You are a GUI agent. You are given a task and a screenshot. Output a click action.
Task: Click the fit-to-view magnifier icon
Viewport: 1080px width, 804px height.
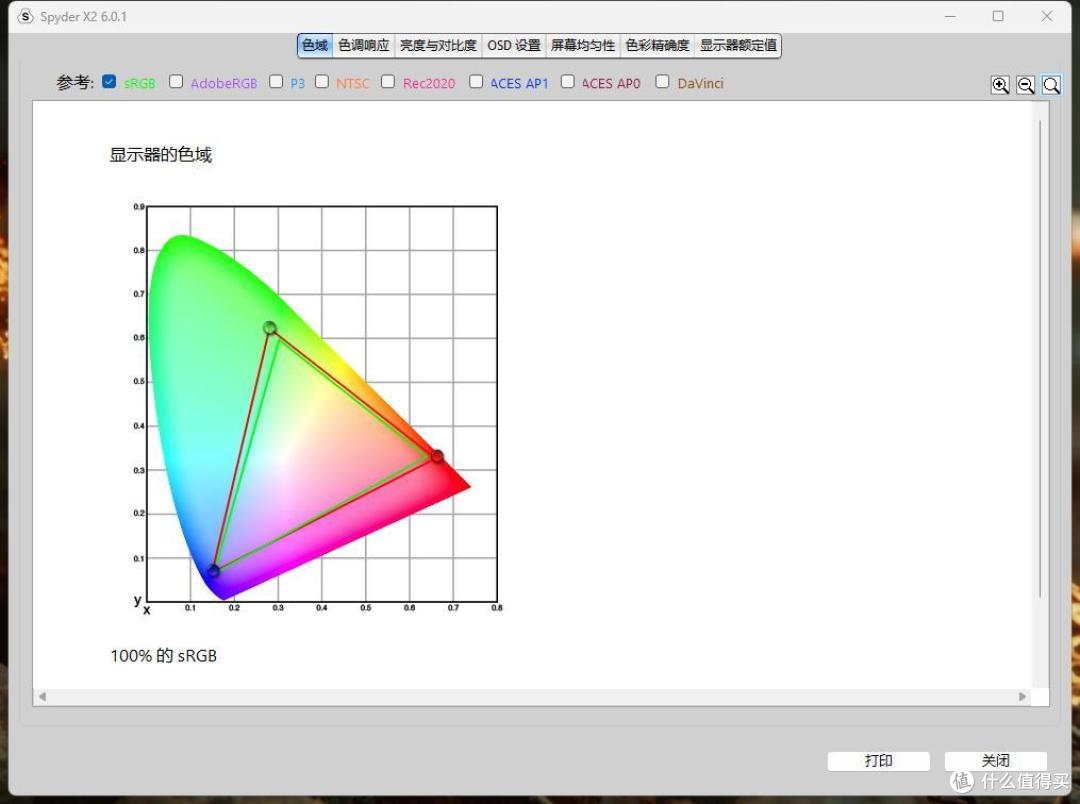pyautogui.click(x=1051, y=85)
